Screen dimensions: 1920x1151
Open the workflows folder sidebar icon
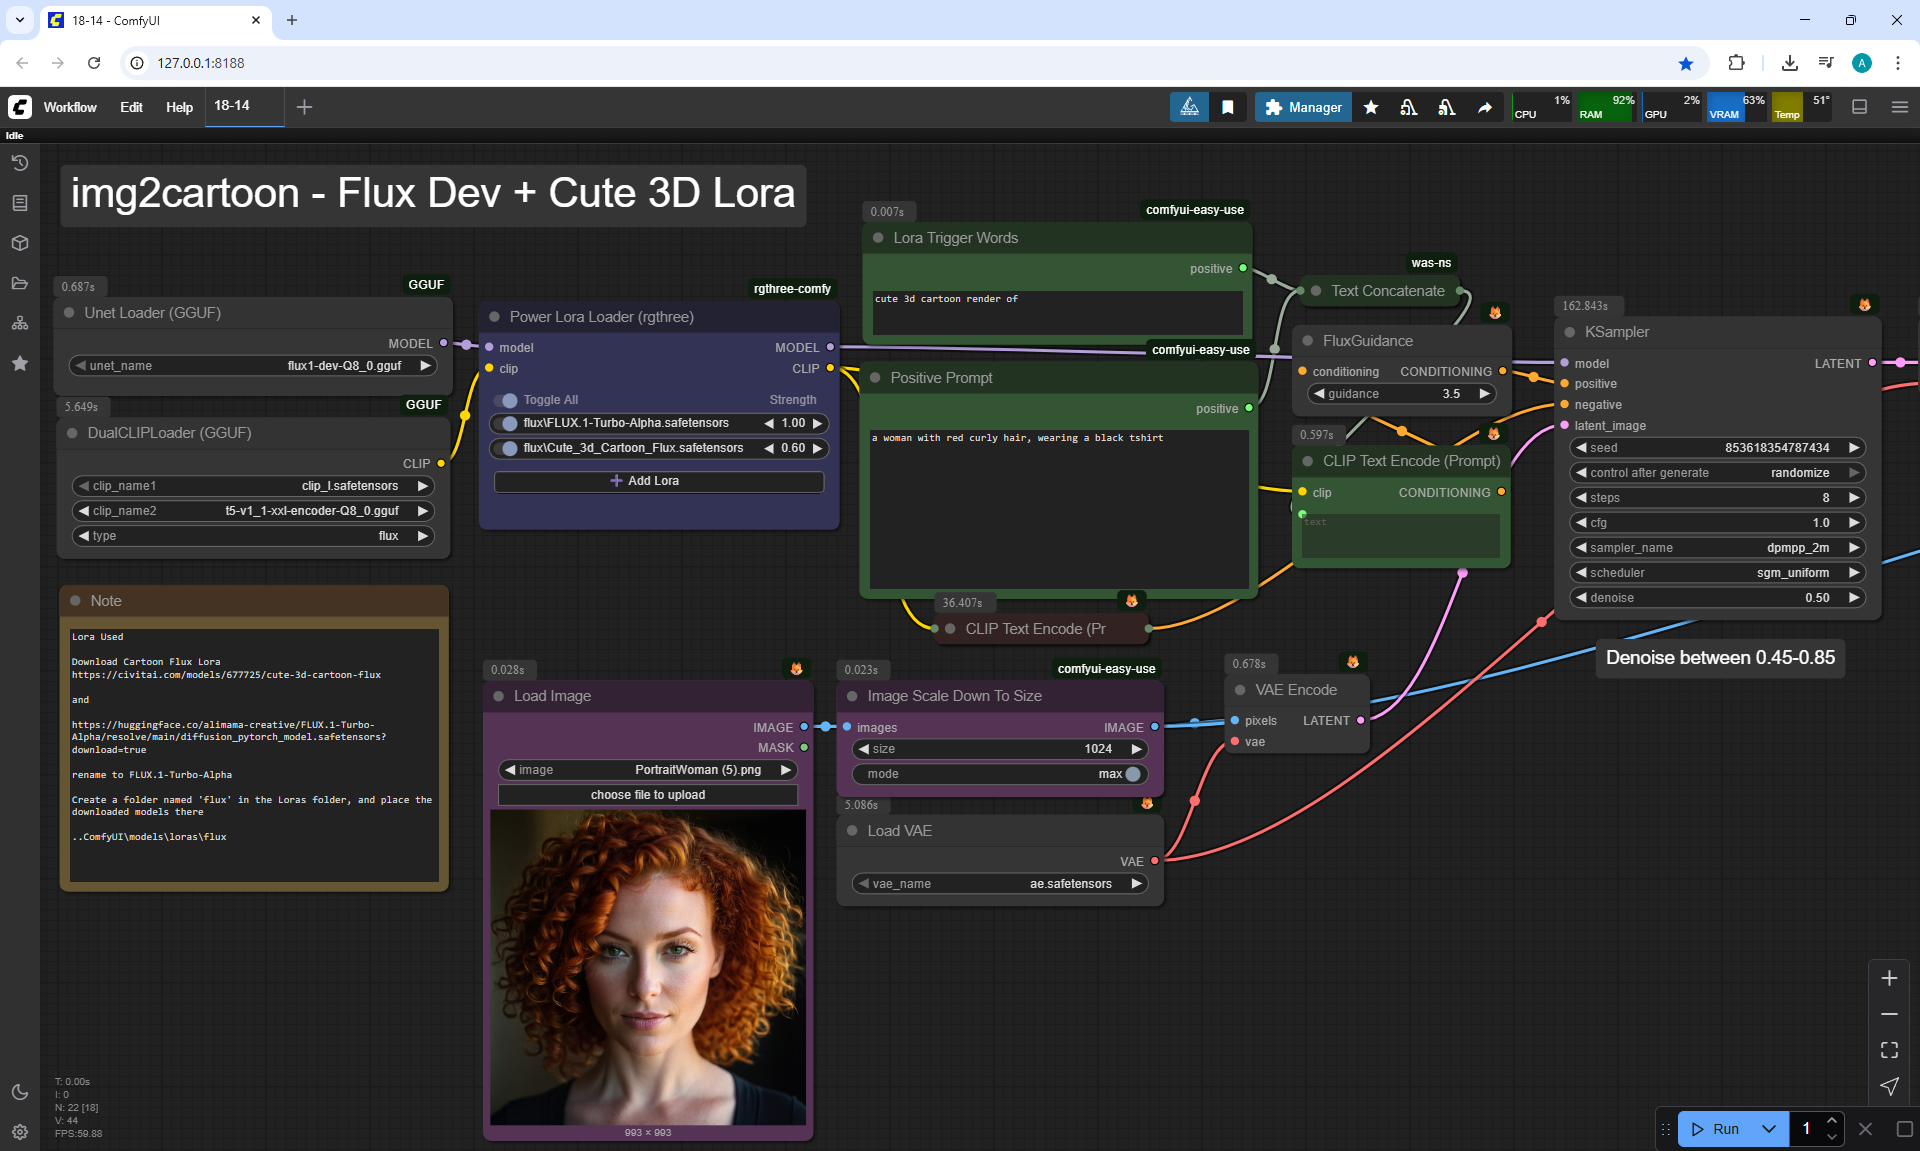(20, 283)
